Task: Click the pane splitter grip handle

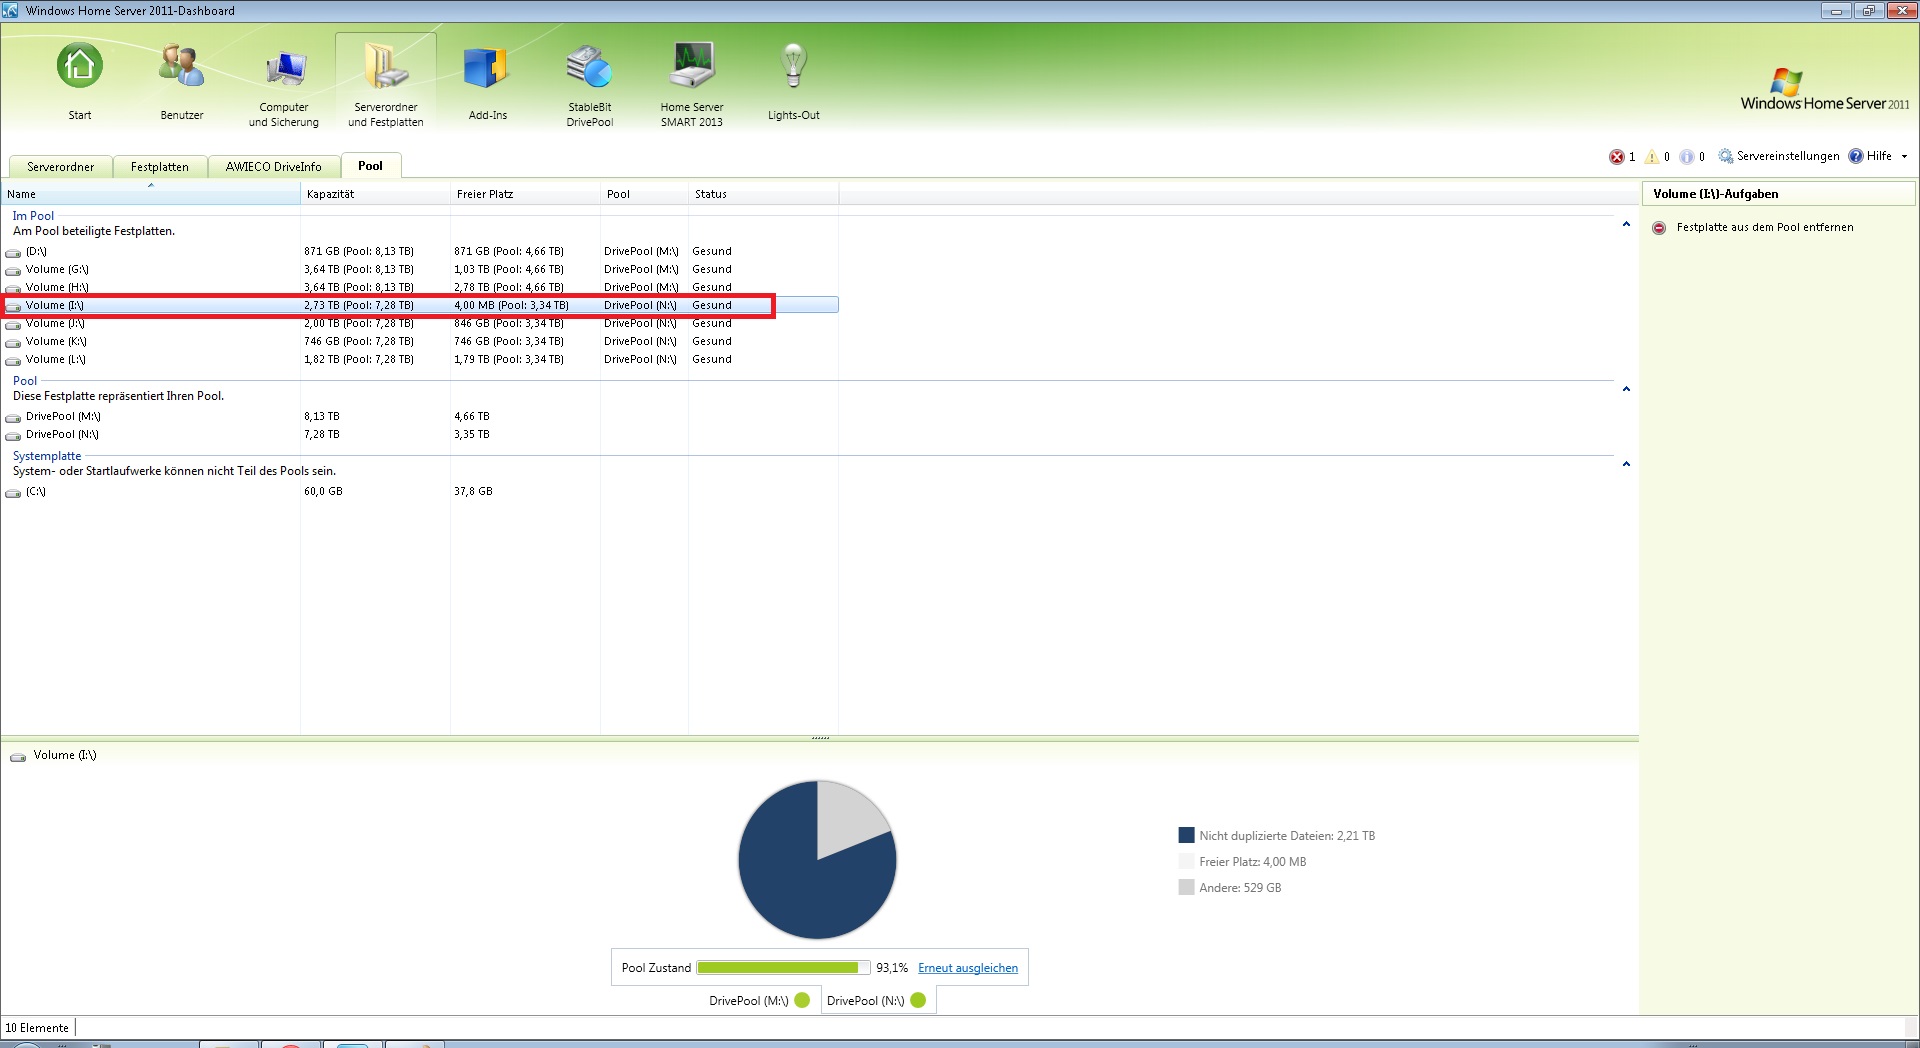Action: pyautogui.click(x=821, y=738)
